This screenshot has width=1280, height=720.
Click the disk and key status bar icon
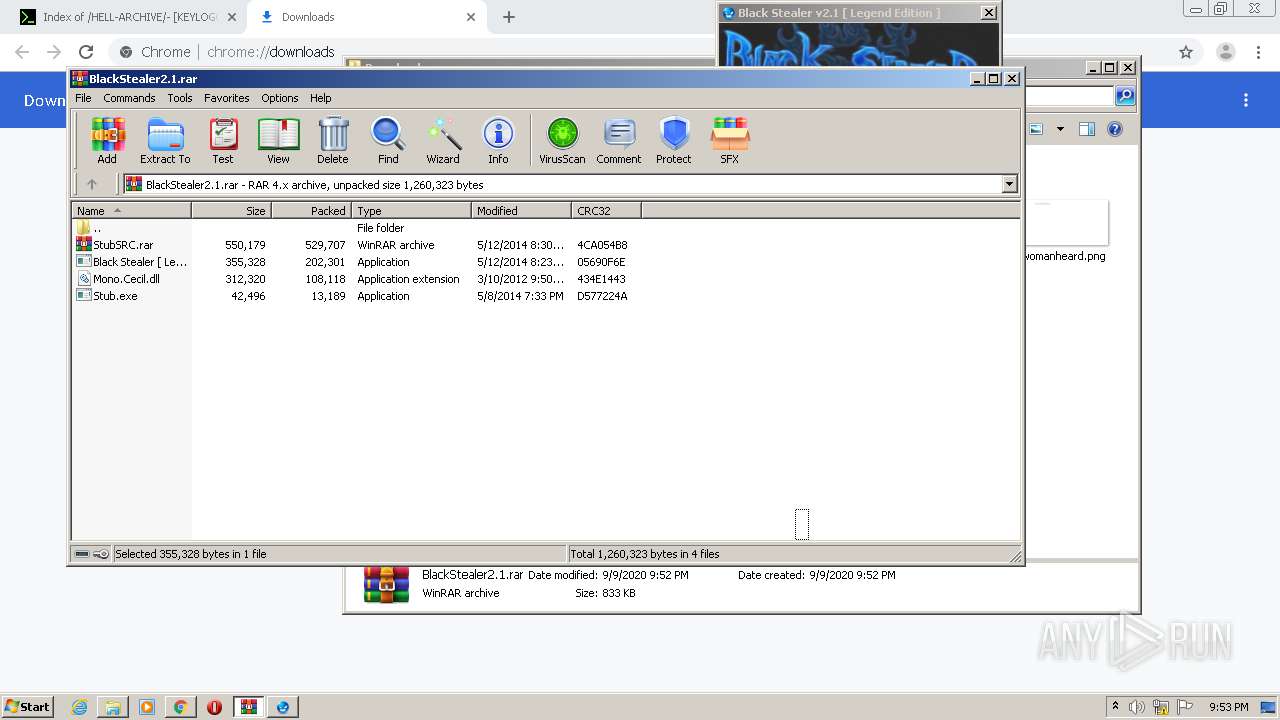coord(92,553)
